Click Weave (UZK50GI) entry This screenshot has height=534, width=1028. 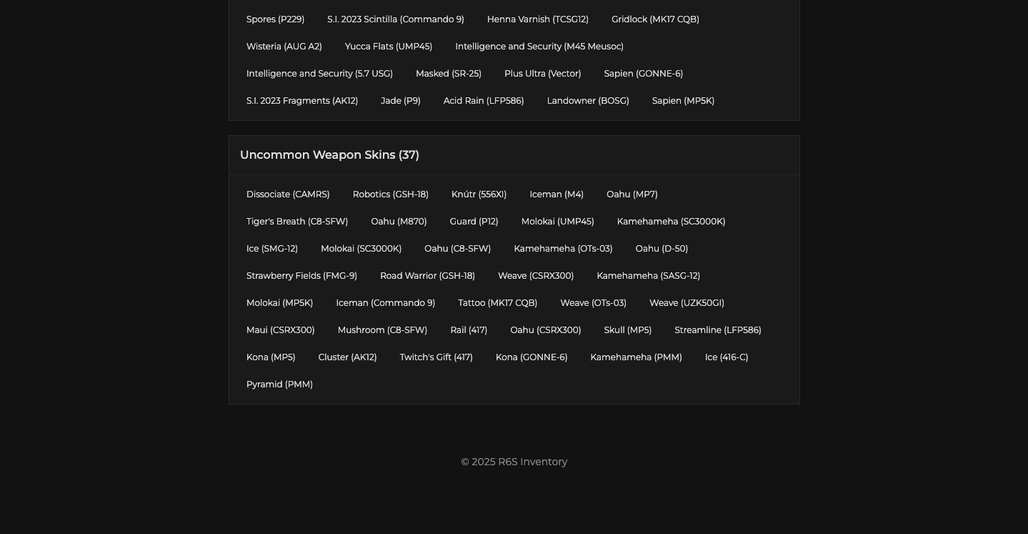coord(686,303)
